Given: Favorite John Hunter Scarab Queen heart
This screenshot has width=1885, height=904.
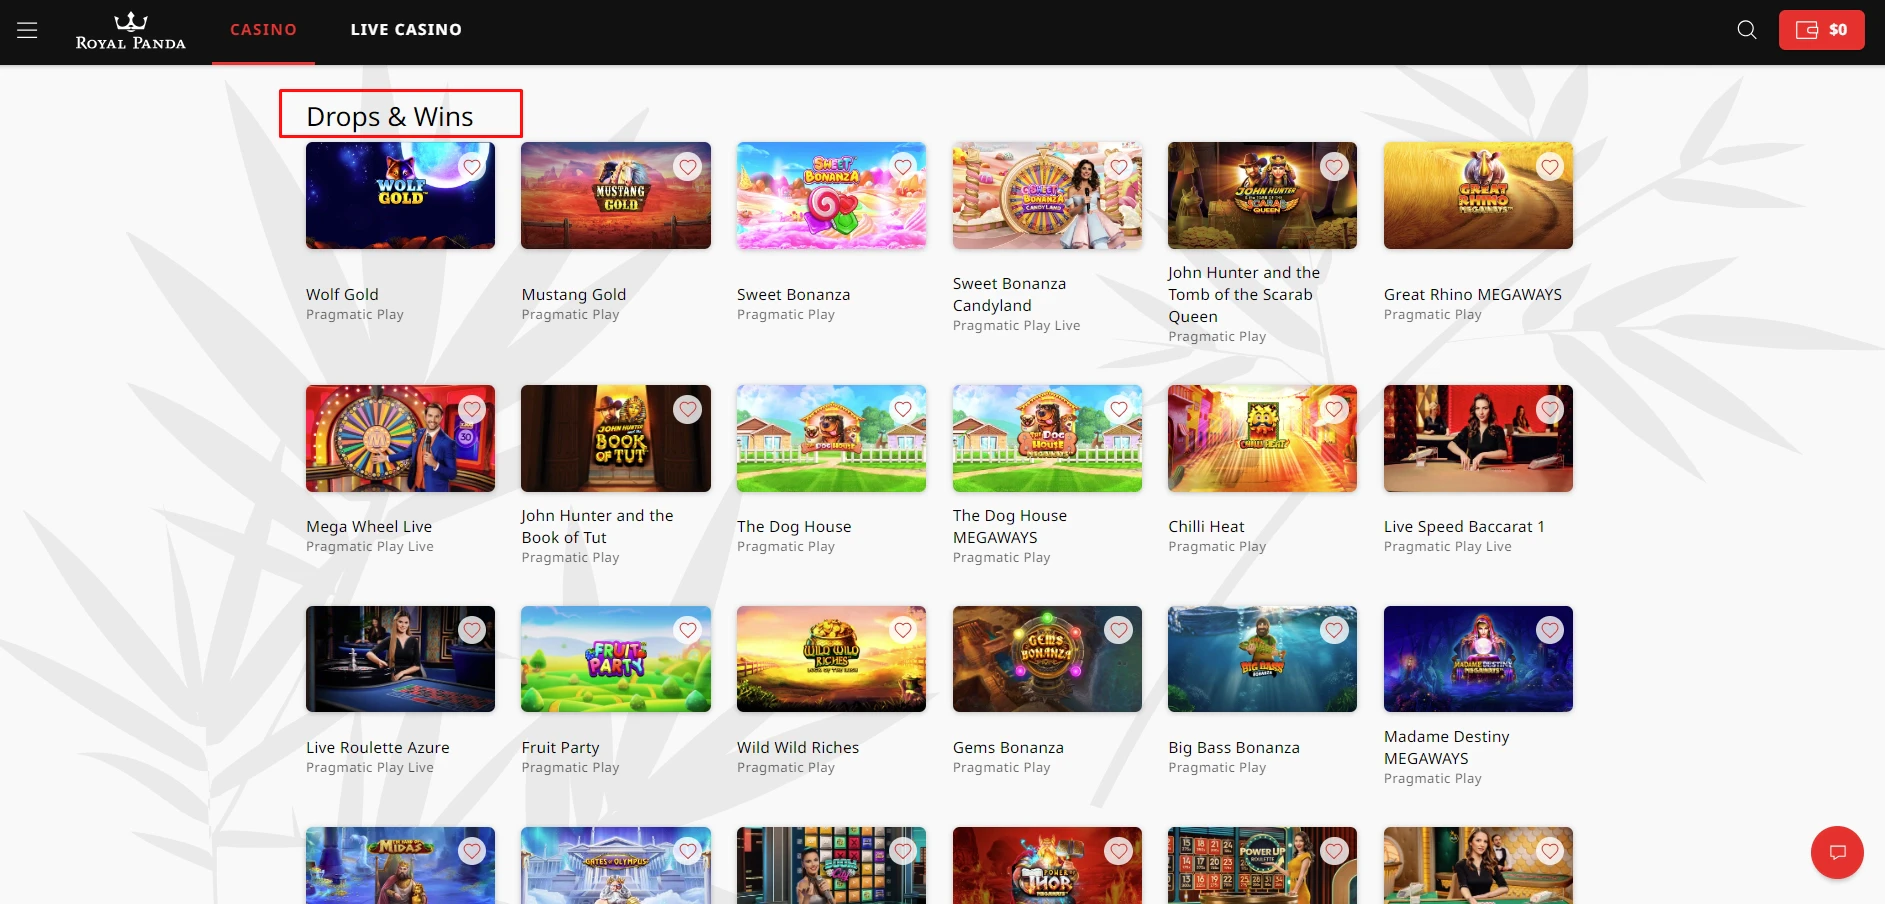Looking at the screenshot, I should coord(1334,167).
